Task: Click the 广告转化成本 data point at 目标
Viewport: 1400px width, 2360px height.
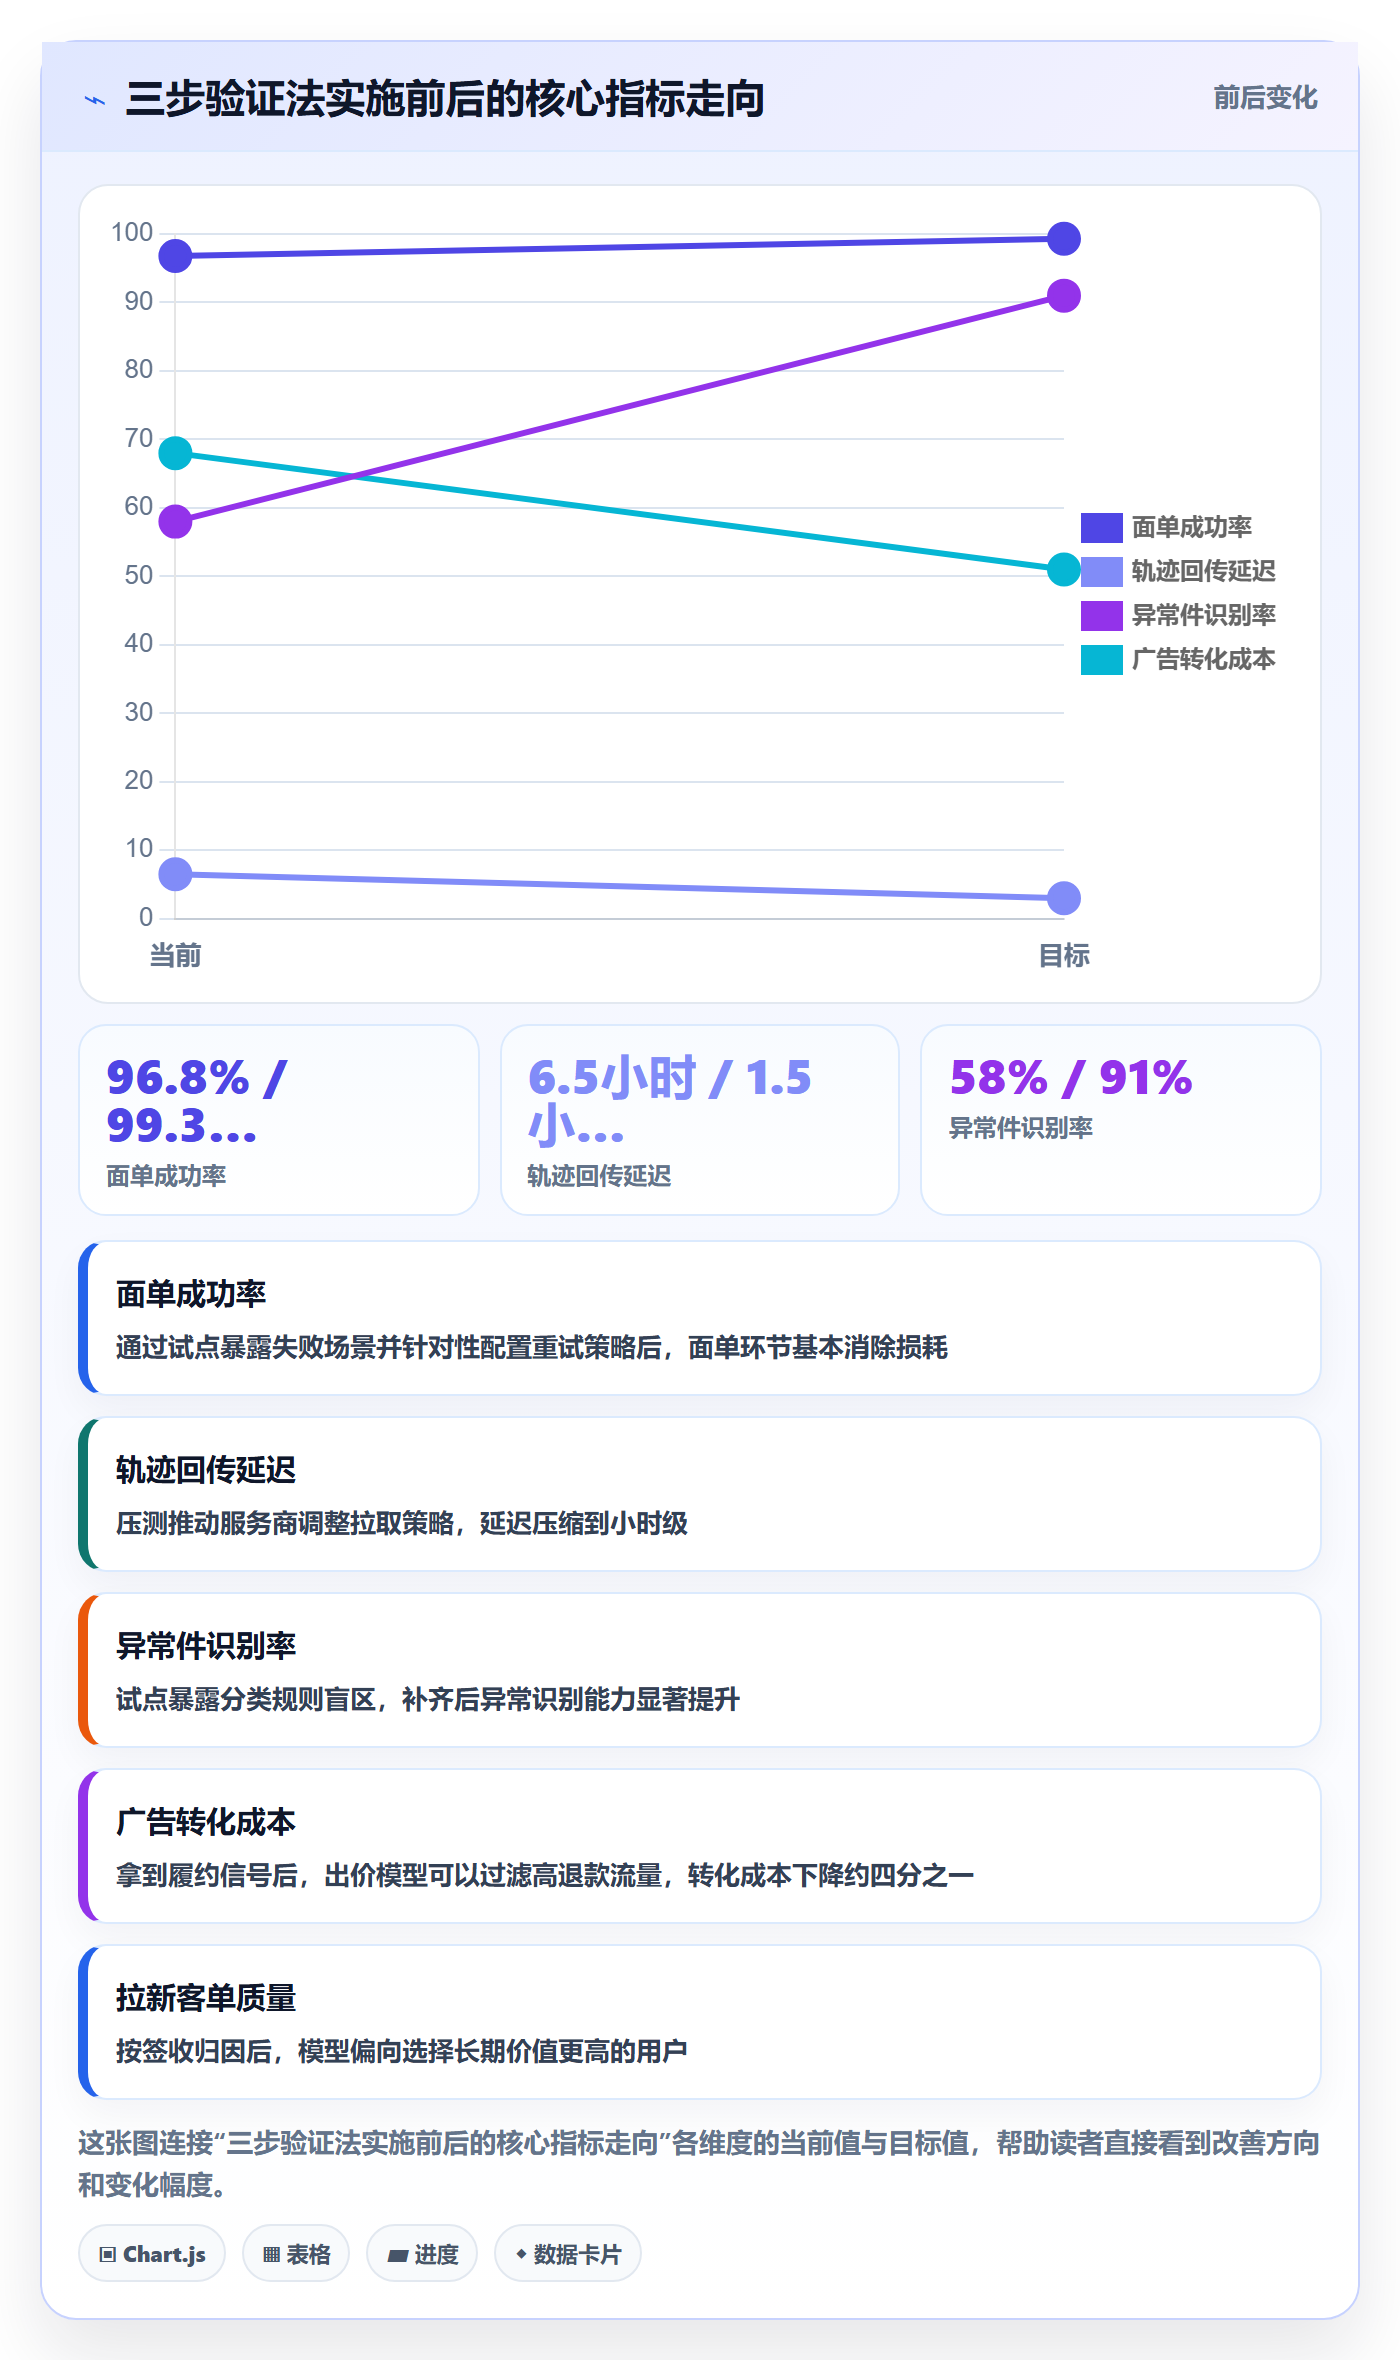Action: (x=1064, y=570)
